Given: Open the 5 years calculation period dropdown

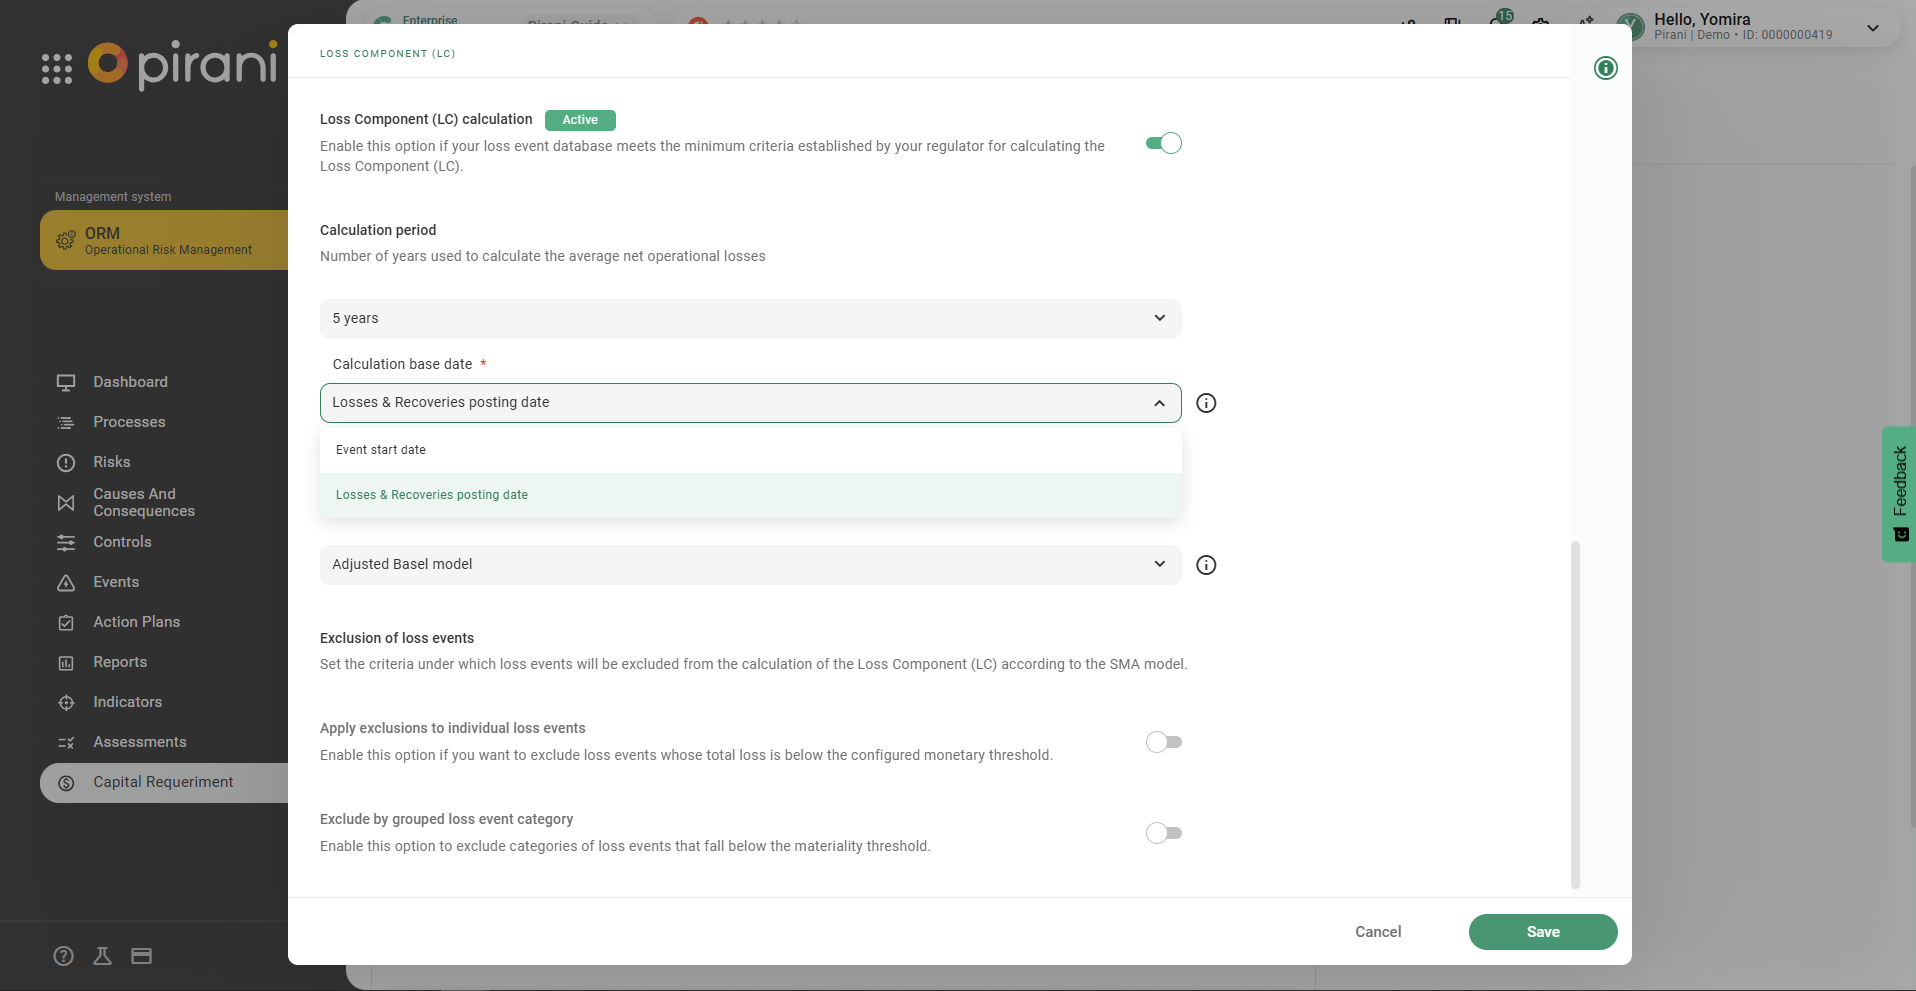Looking at the screenshot, I should (x=750, y=319).
